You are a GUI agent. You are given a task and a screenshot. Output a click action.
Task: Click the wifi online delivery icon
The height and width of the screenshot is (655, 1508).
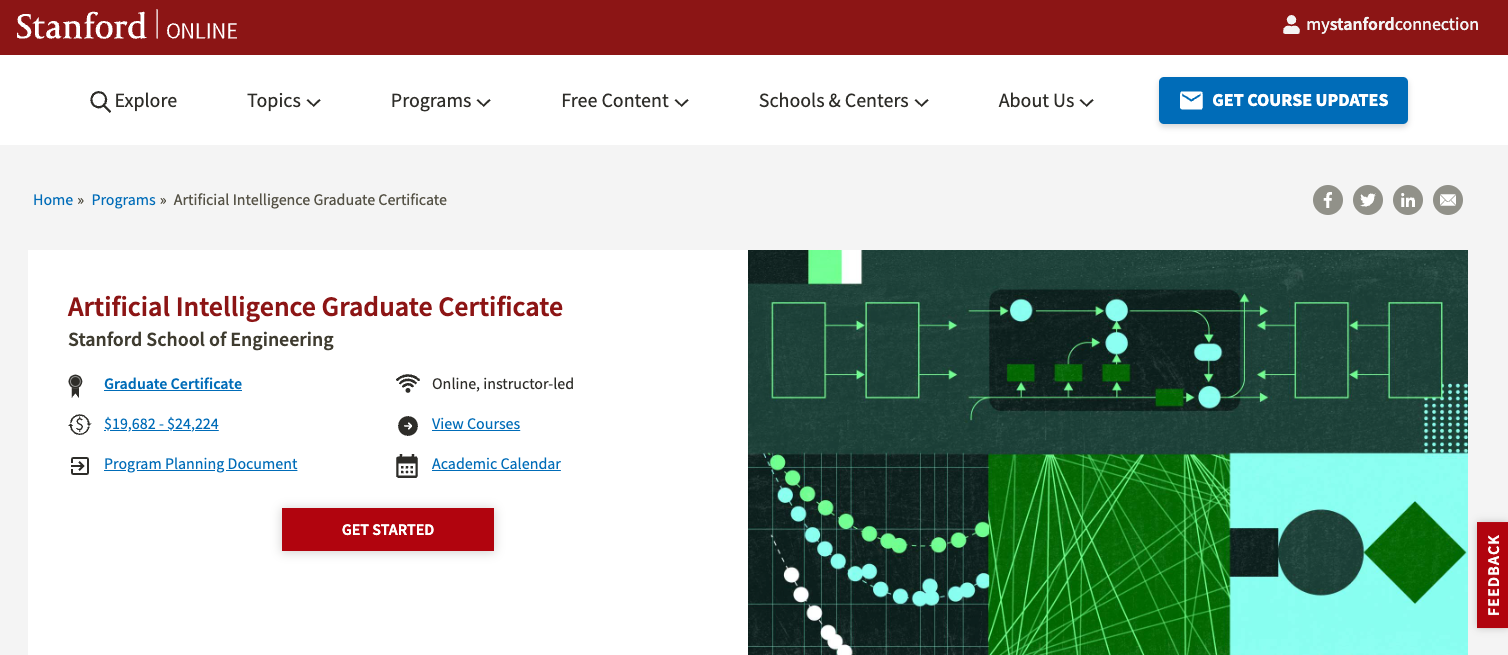407,384
